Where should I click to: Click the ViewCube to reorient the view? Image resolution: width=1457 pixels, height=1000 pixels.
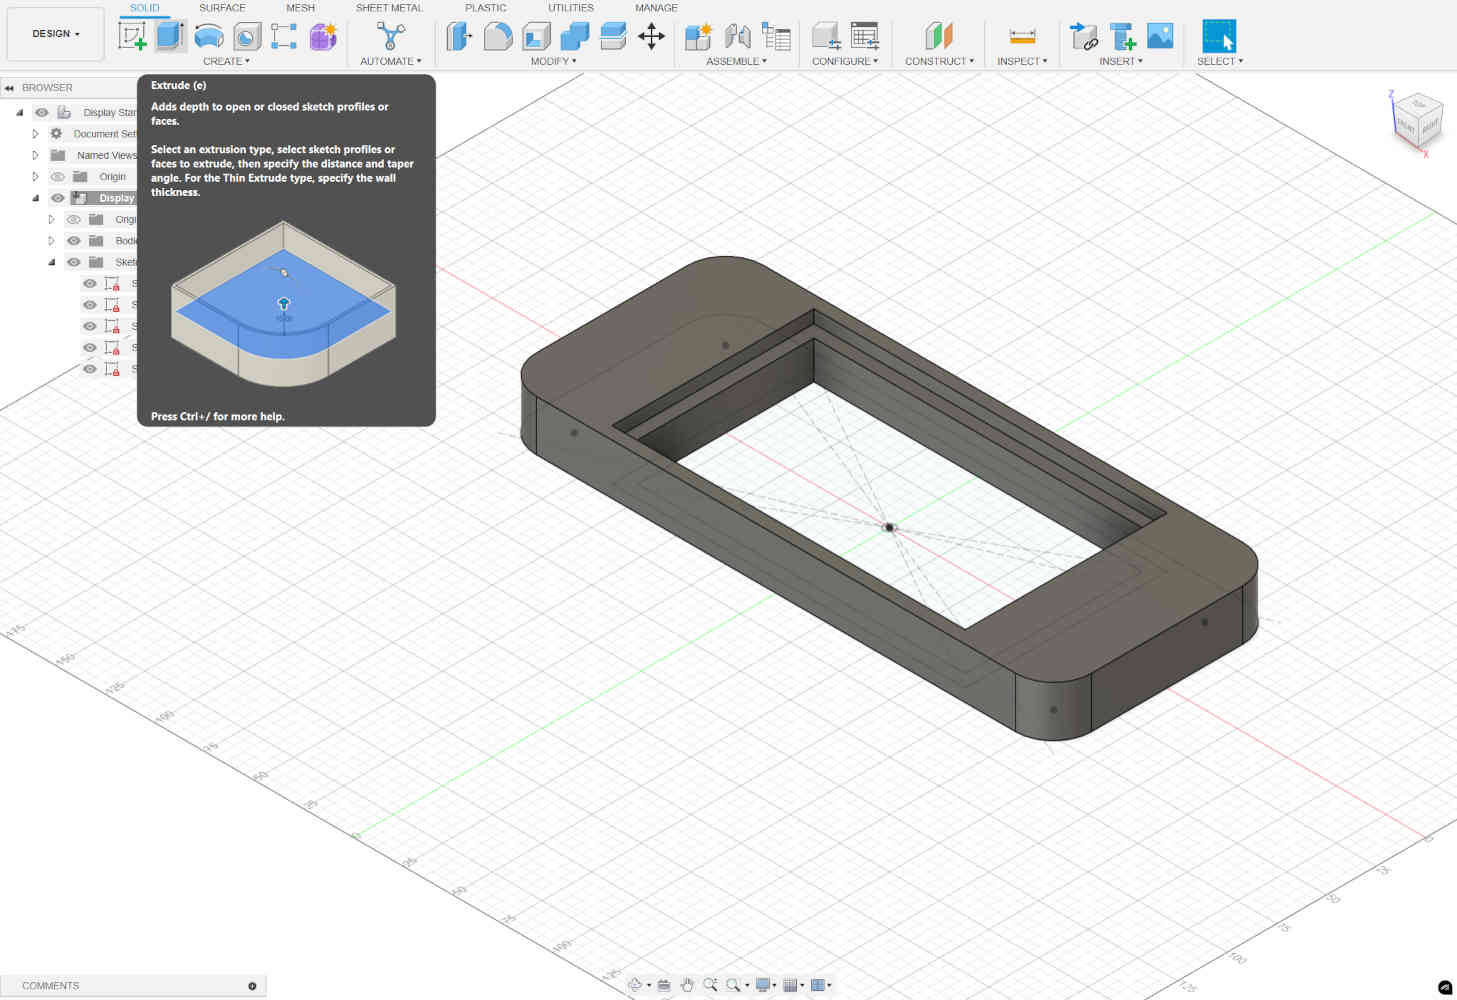1417,122
